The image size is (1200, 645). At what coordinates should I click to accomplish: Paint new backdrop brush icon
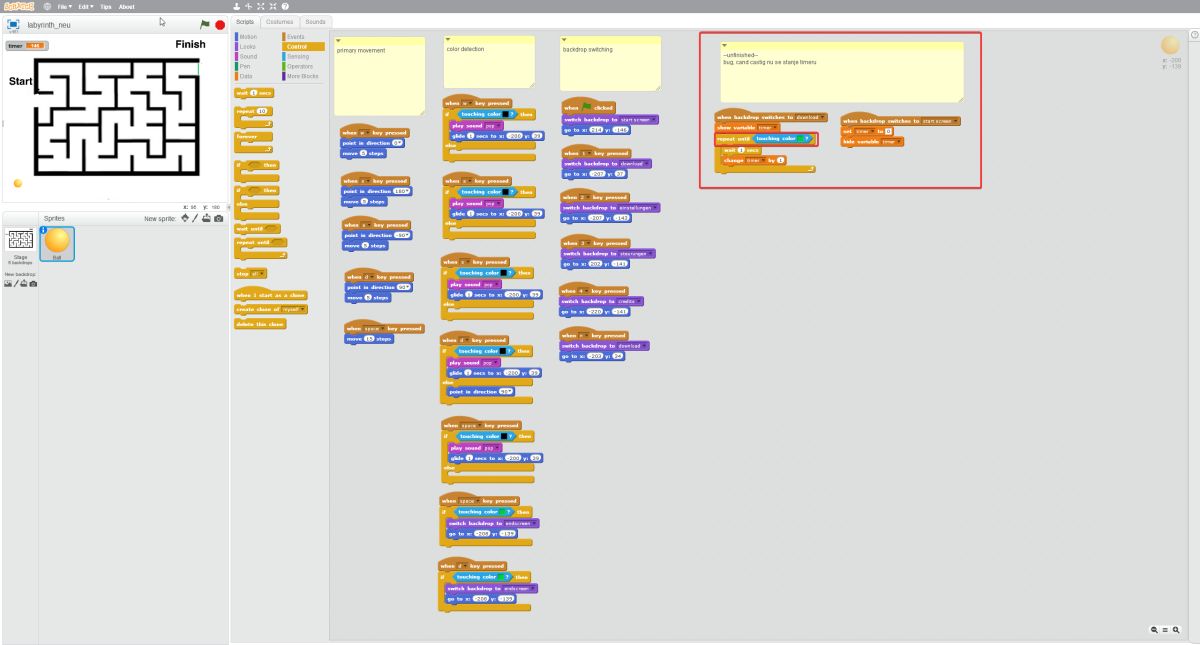[x=17, y=284]
